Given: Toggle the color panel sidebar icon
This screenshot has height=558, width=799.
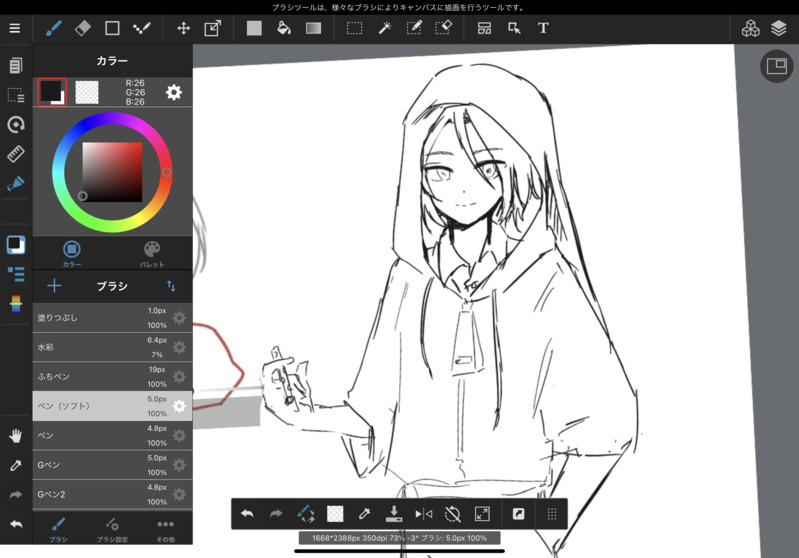Looking at the screenshot, I should click(x=16, y=245).
